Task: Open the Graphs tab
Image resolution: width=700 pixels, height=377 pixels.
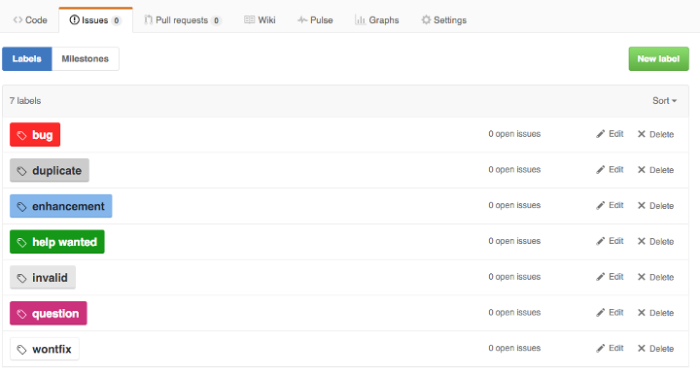Action: click(x=377, y=20)
